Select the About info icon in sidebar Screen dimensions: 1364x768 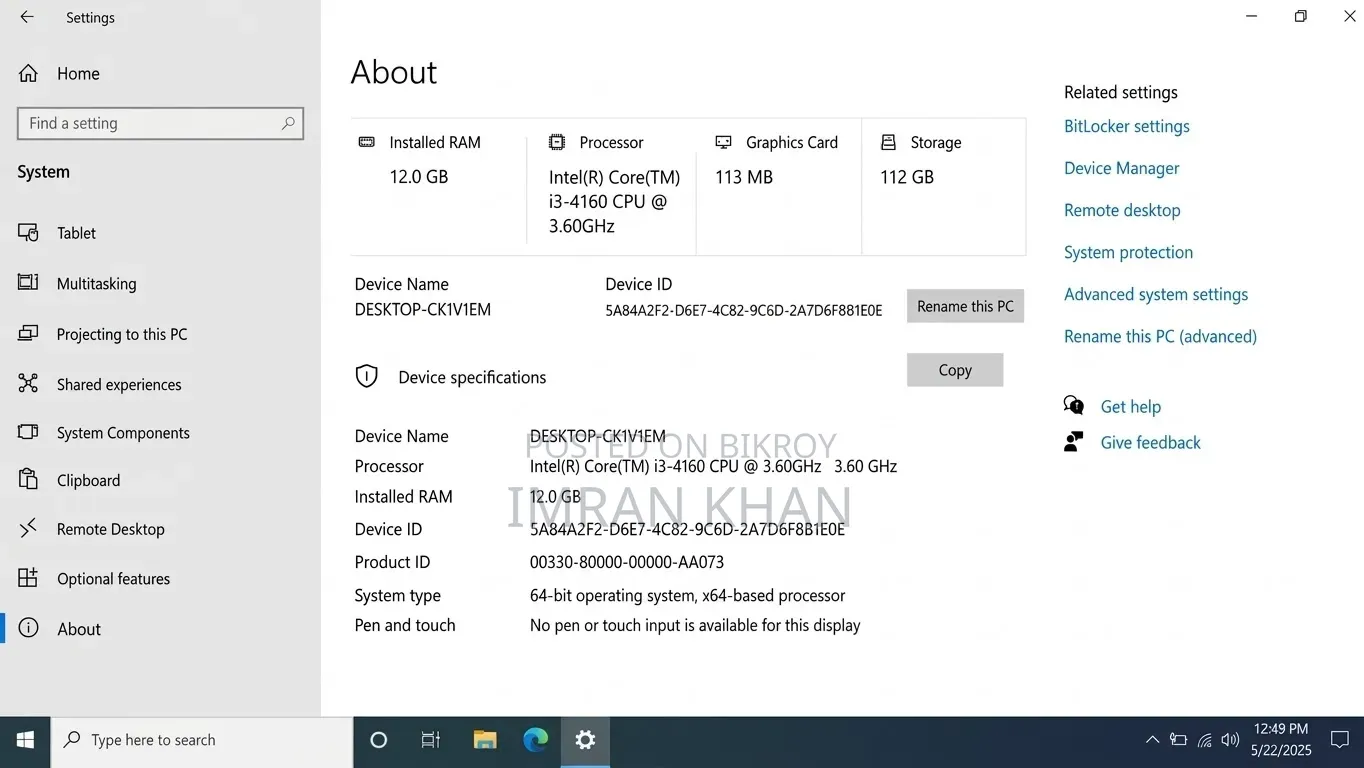click(28, 628)
